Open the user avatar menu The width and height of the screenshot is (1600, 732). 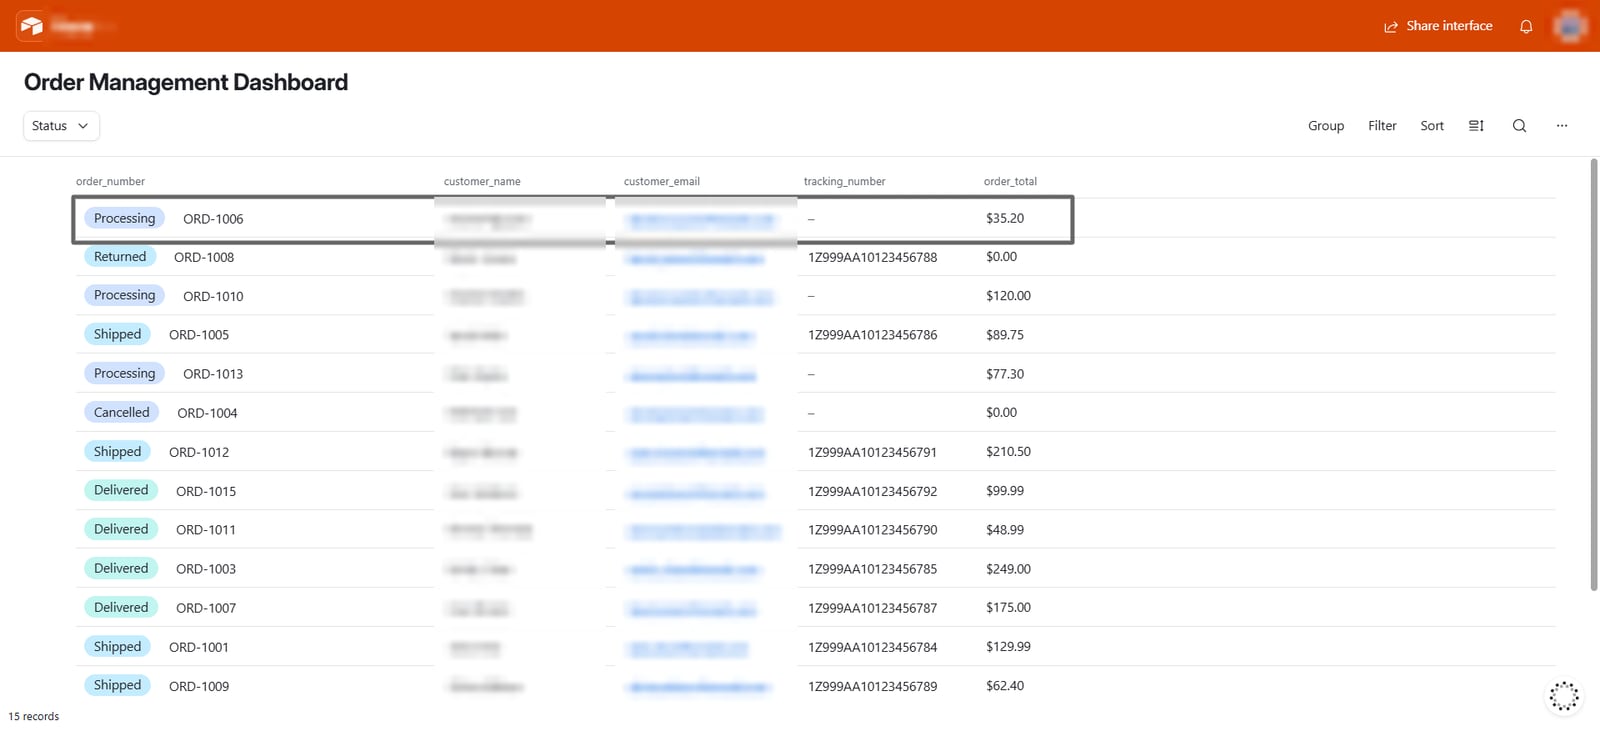pos(1570,26)
